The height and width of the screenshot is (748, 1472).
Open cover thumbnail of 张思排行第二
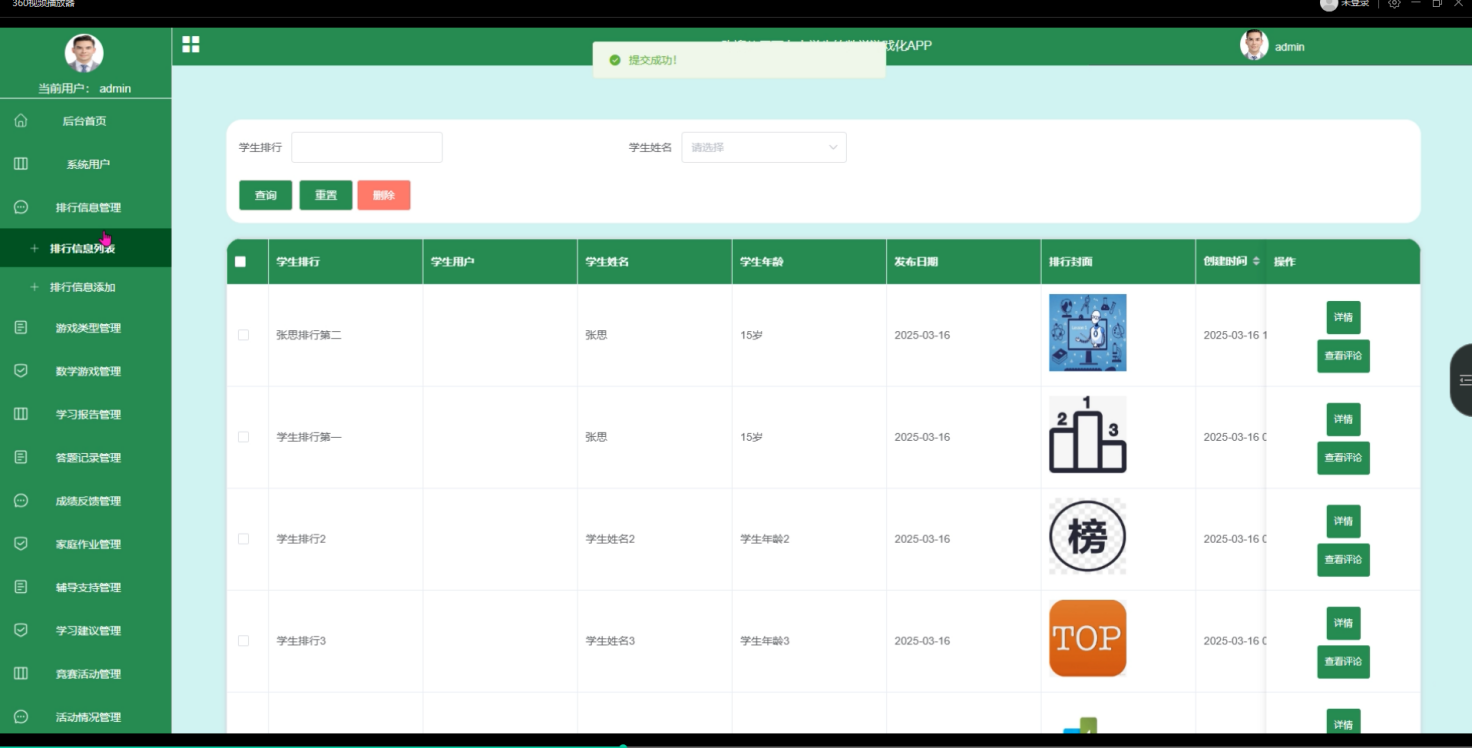tap(1087, 333)
